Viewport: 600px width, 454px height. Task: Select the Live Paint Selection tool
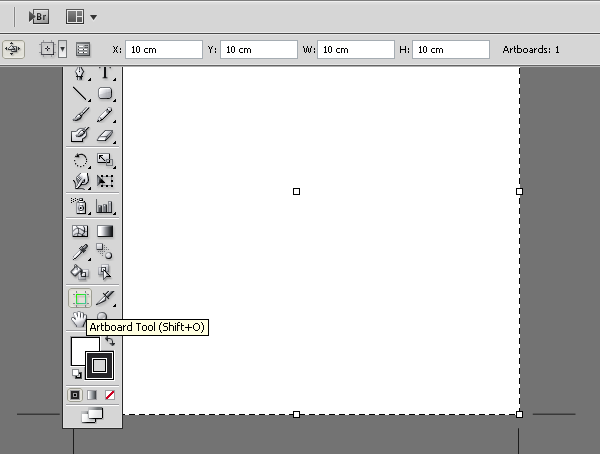105,273
